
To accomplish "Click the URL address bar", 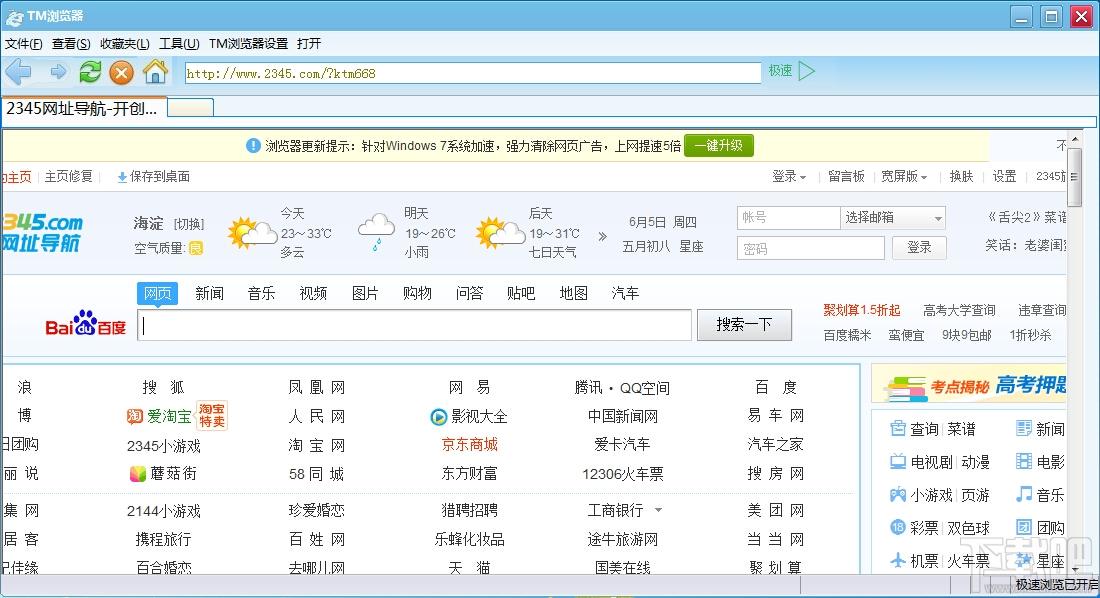I will point(473,73).
